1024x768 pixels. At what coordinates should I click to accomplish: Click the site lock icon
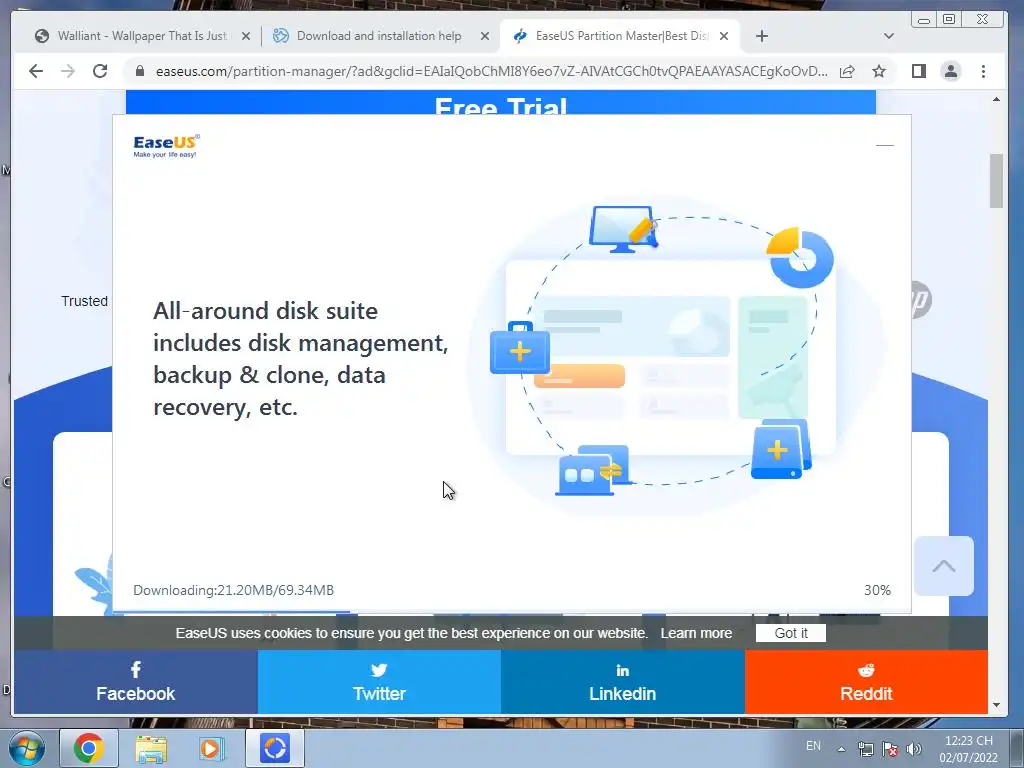(x=140, y=71)
